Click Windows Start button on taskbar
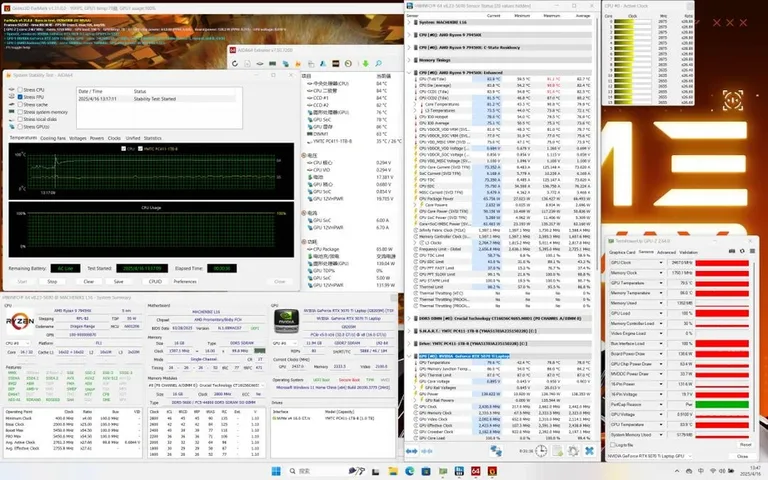 [x=276, y=471]
